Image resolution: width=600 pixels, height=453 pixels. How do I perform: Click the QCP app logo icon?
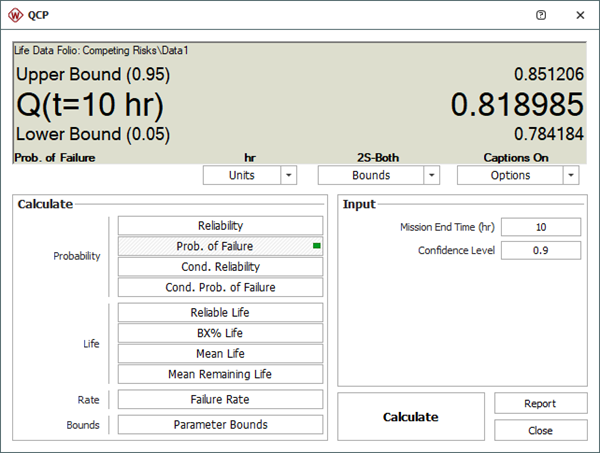tap(15, 15)
